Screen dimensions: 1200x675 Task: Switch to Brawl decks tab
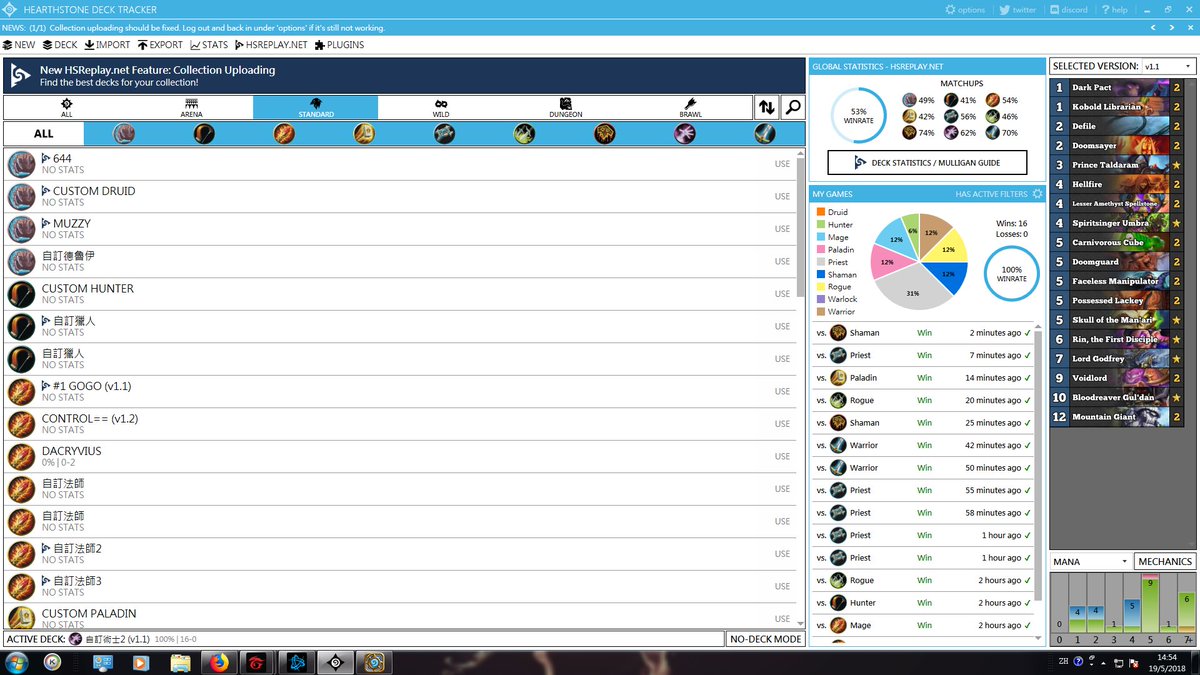(690, 107)
